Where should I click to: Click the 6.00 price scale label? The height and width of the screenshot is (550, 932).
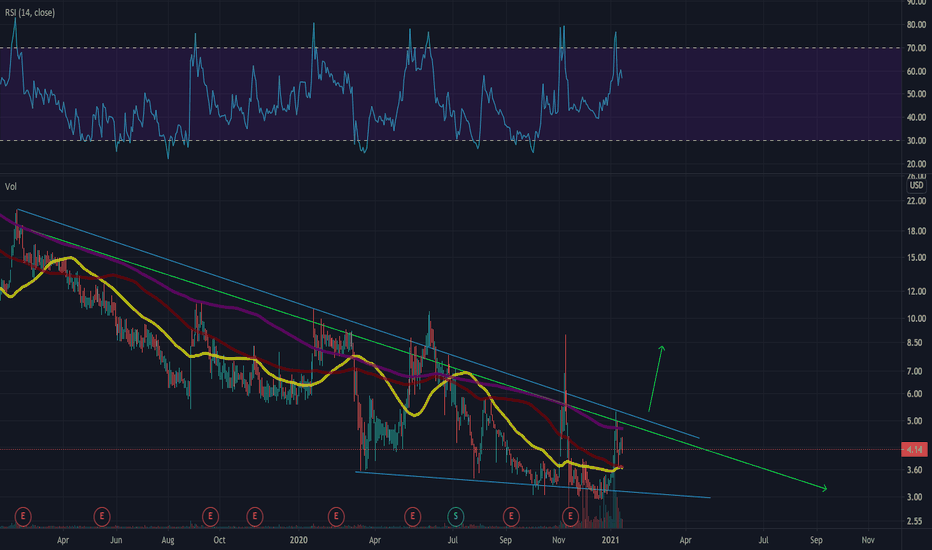click(917, 394)
